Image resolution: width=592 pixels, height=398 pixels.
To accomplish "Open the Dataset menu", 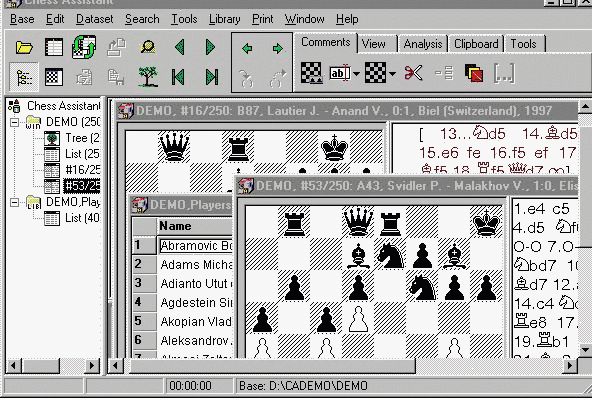I will [94, 19].
